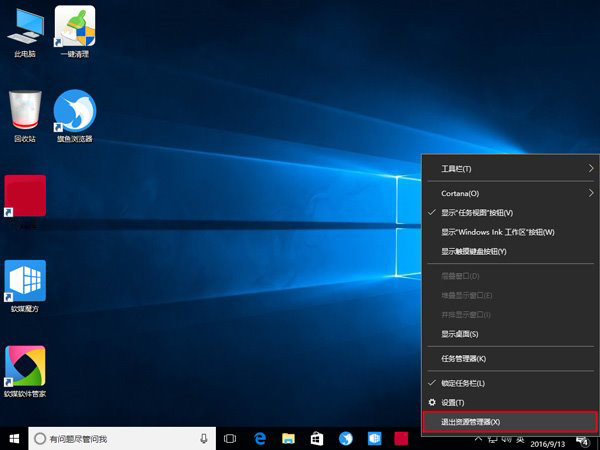Open the red square taskbar app
This screenshot has height=450, width=600.
(401, 439)
